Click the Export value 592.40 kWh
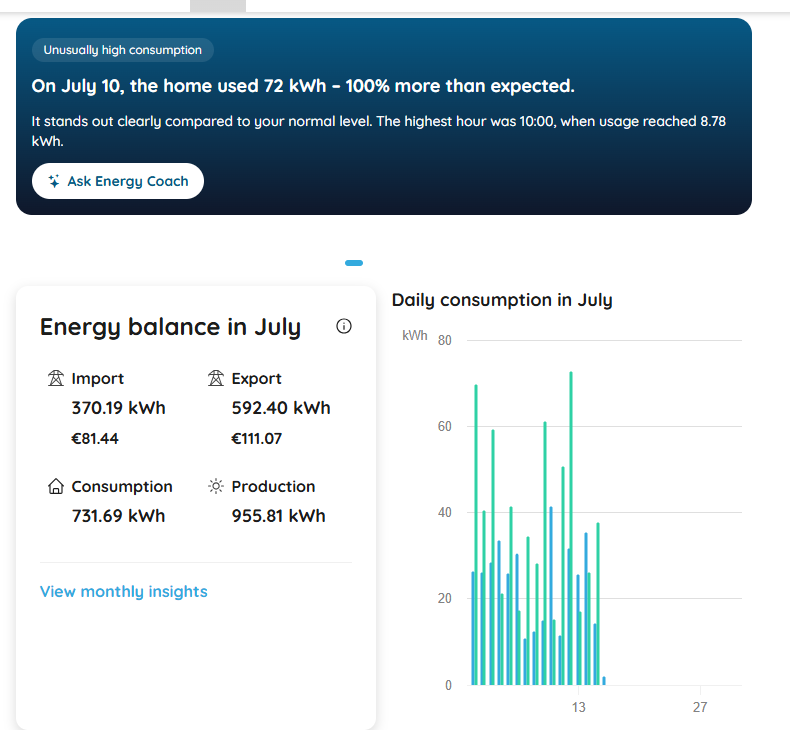This screenshot has height=730, width=790. click(x=281, y=408)
